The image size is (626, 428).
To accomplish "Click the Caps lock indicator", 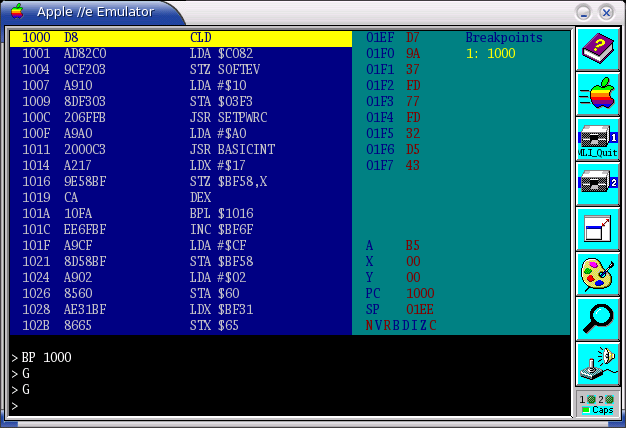I will 598,410.
